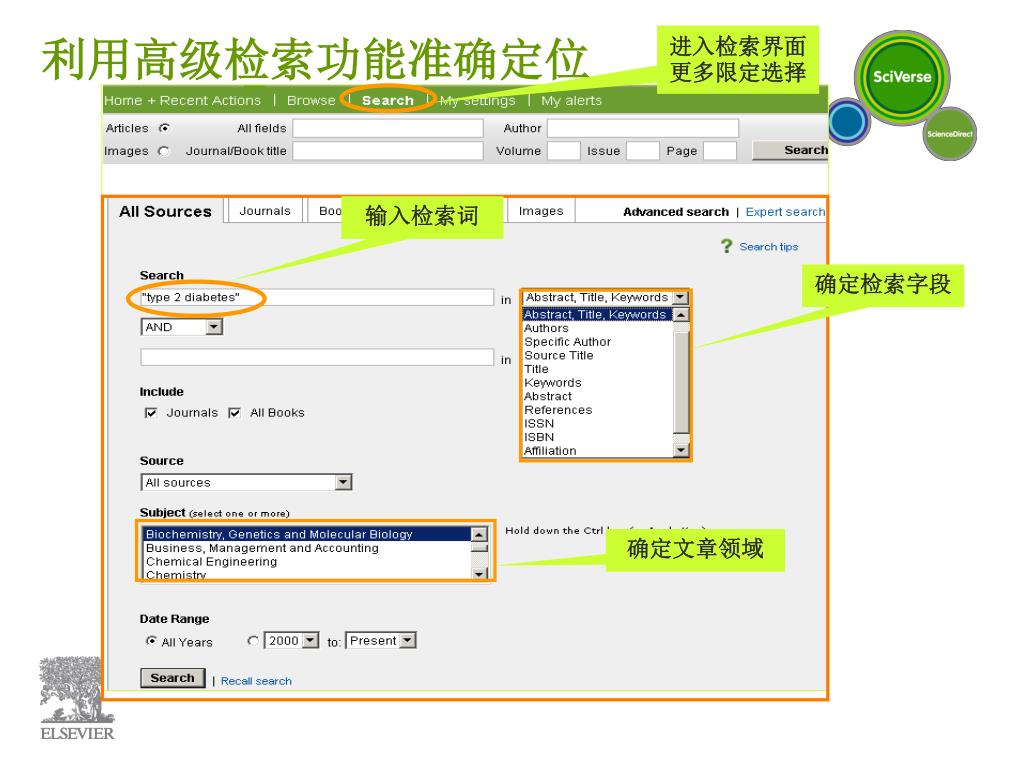Switch to the Journals tab
The width and height of the screenshot is (1024, 768).
265,211
